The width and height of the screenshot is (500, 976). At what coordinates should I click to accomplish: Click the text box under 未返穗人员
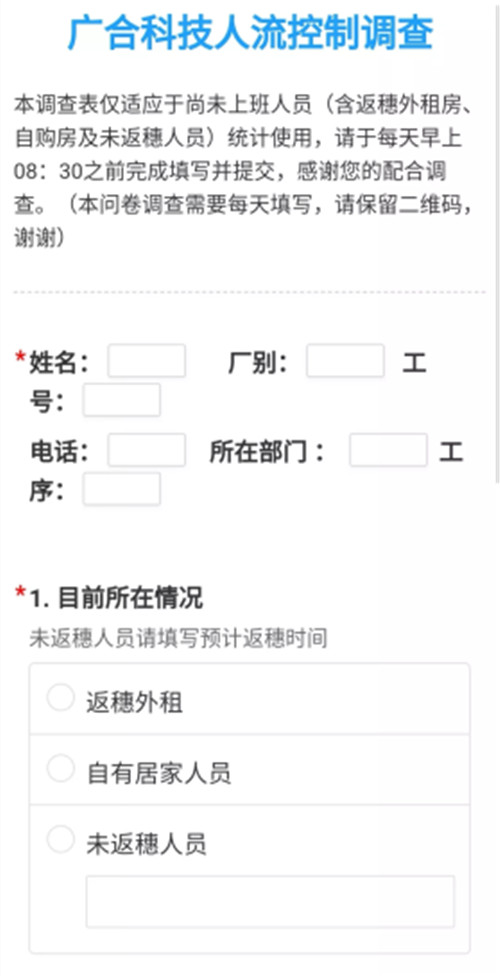pyautogui.click(x=270, y=901)
